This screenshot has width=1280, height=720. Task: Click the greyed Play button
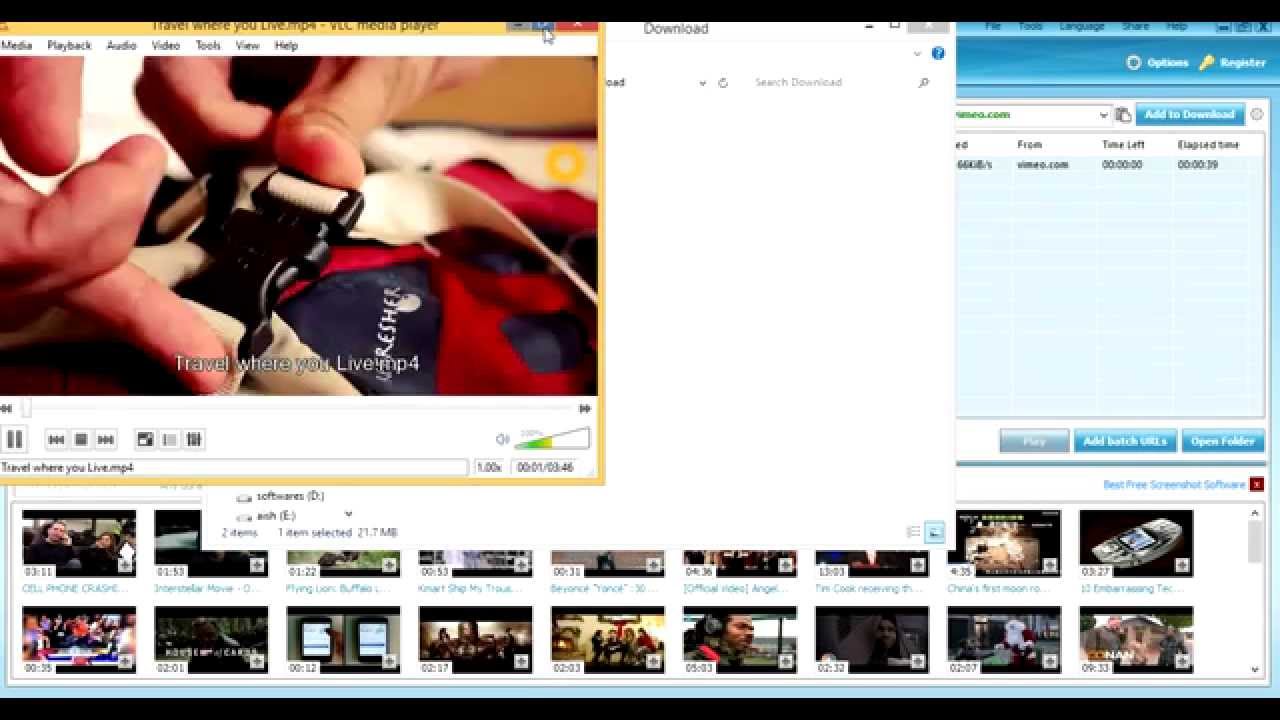tap(1034, 441)
